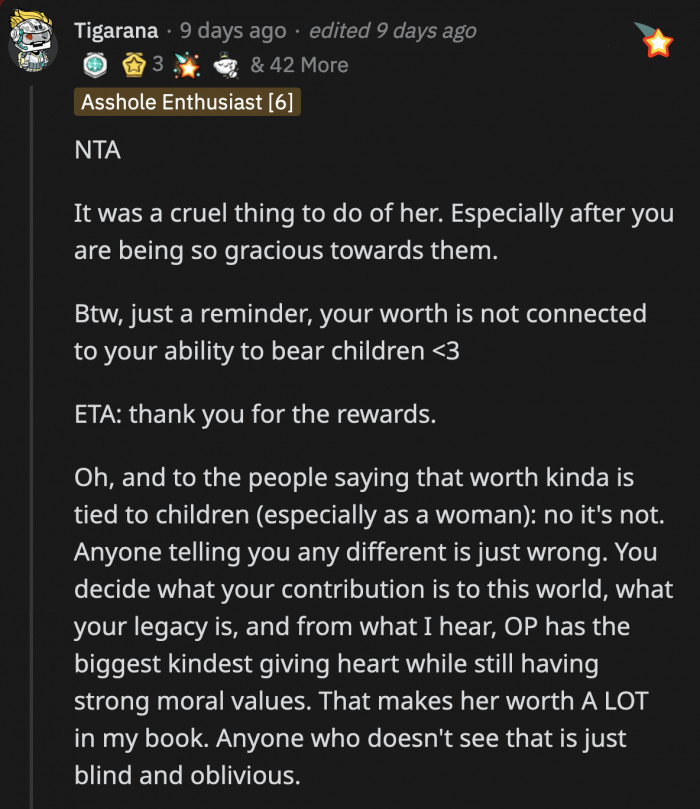The width and height of the screenshot is (700, 809).
Task: Click the teal gem inside the shield award
Action: [x=93, y=65]
